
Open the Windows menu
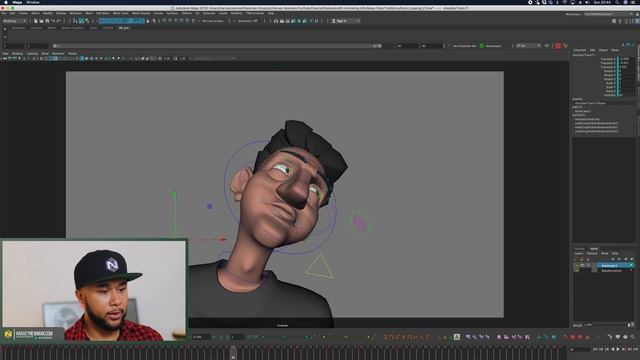76,13
